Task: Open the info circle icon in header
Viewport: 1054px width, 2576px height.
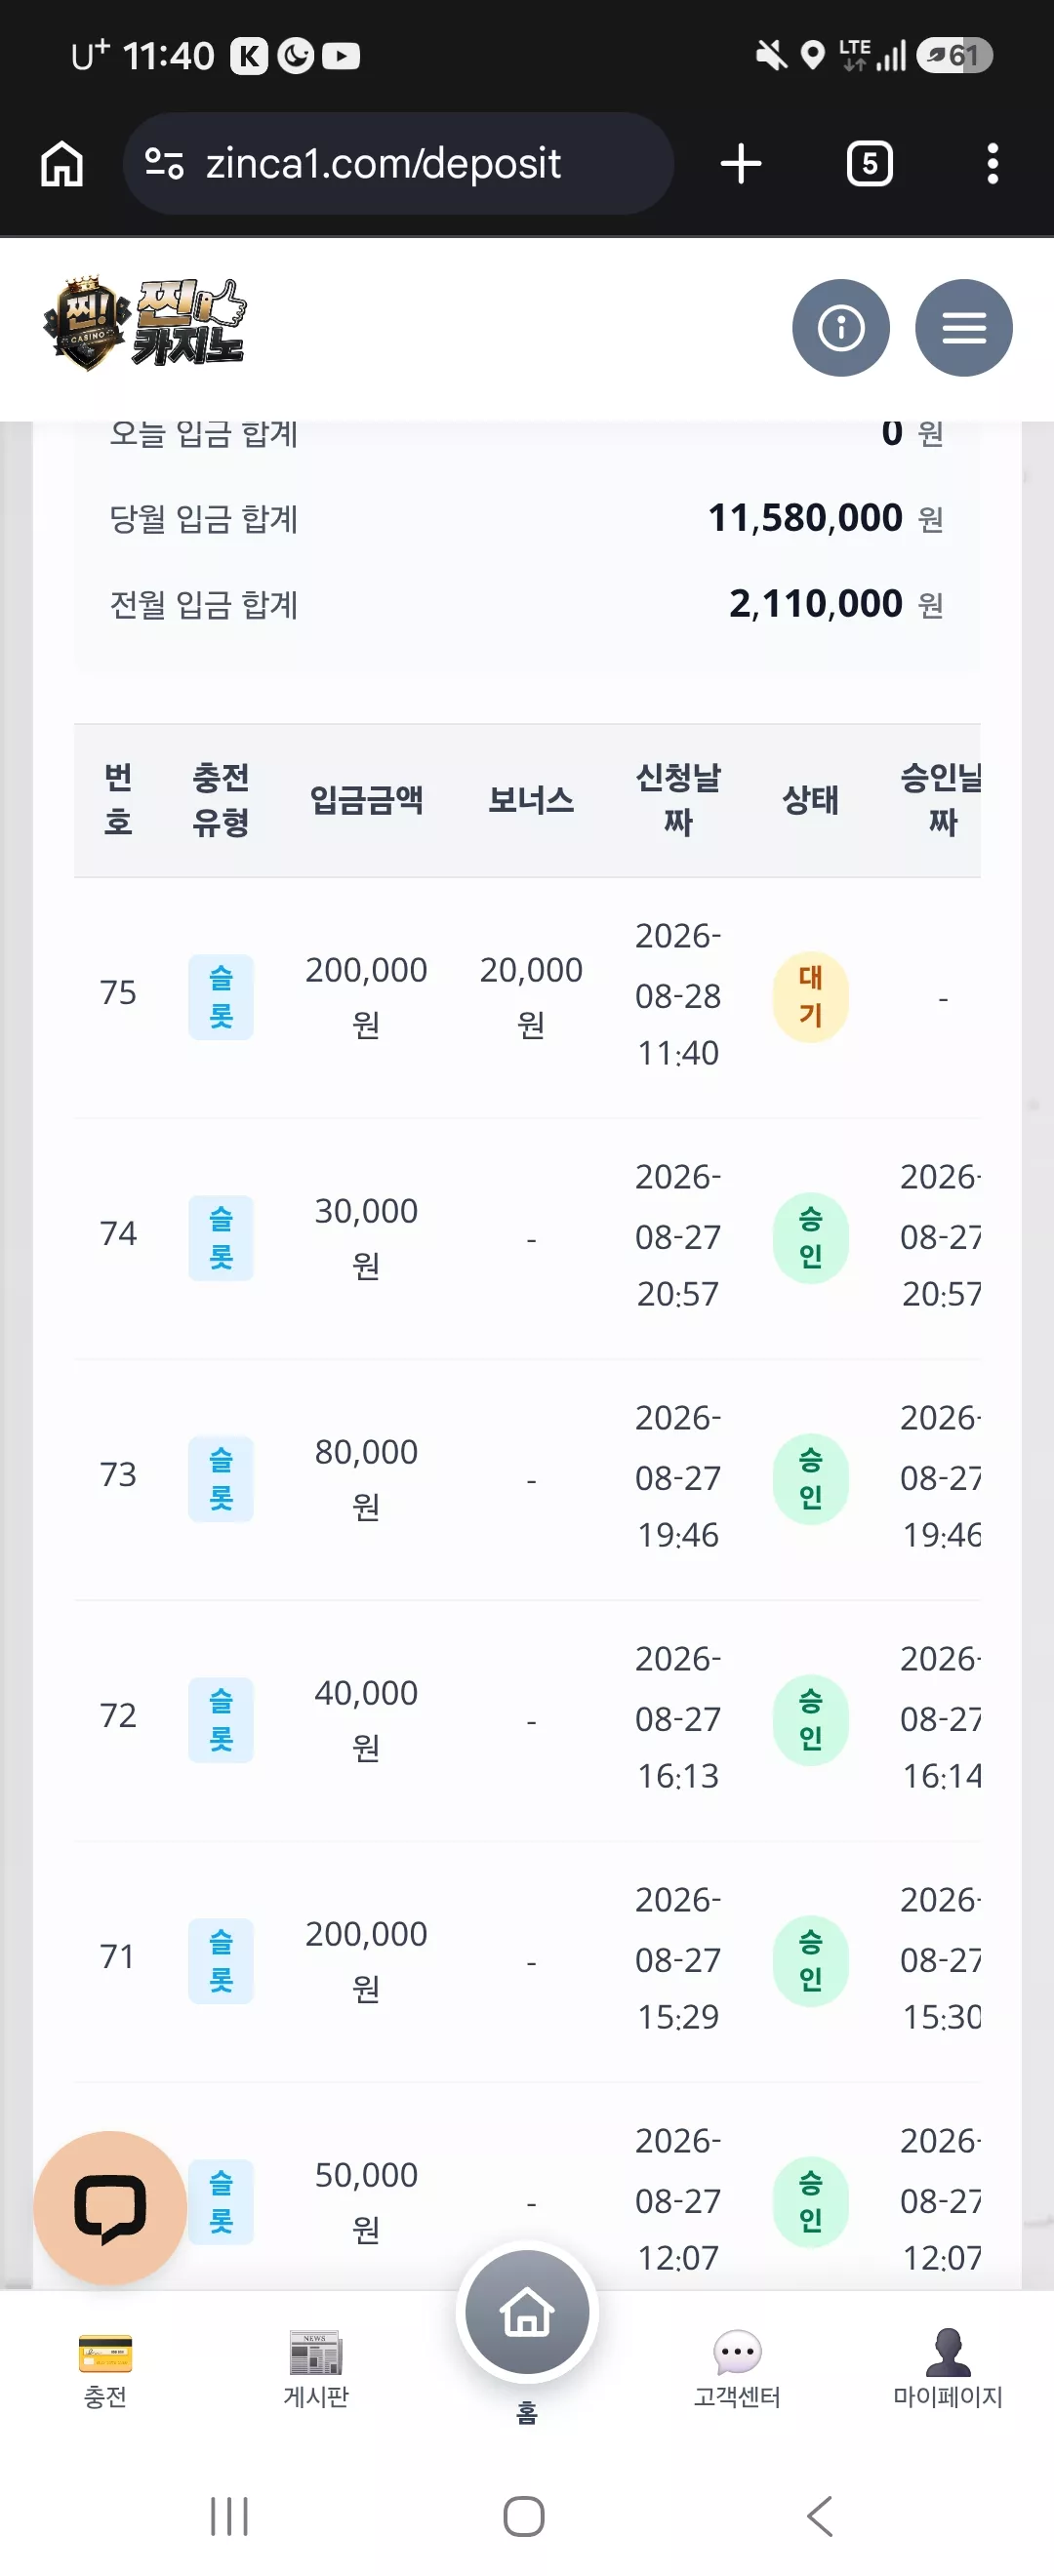Action: pos(840,328)
